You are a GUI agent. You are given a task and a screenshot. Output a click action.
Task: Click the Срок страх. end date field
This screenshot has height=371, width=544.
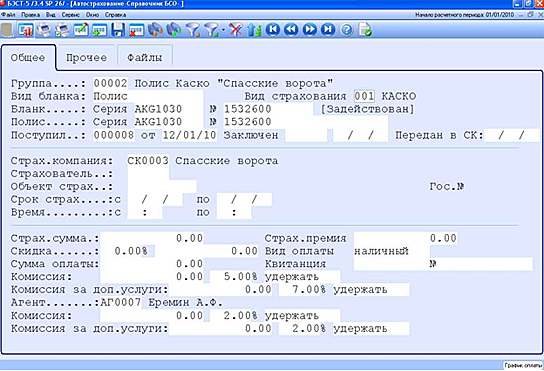(244, 200)
